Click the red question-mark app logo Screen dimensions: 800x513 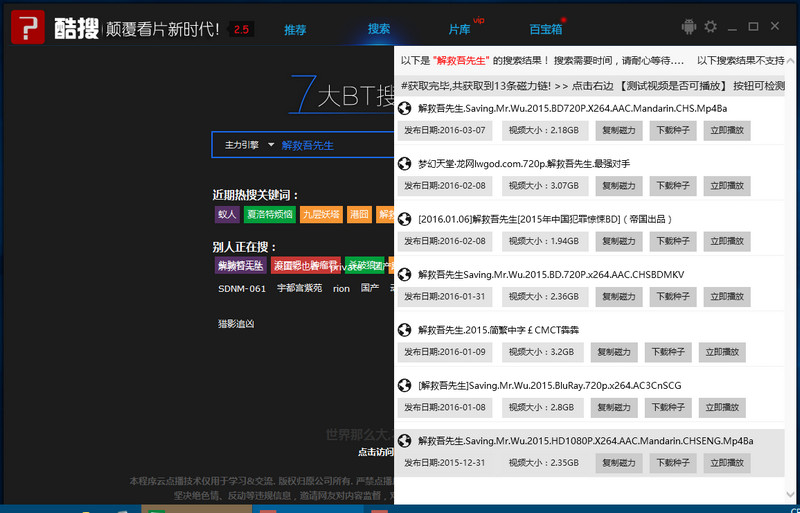28,27
